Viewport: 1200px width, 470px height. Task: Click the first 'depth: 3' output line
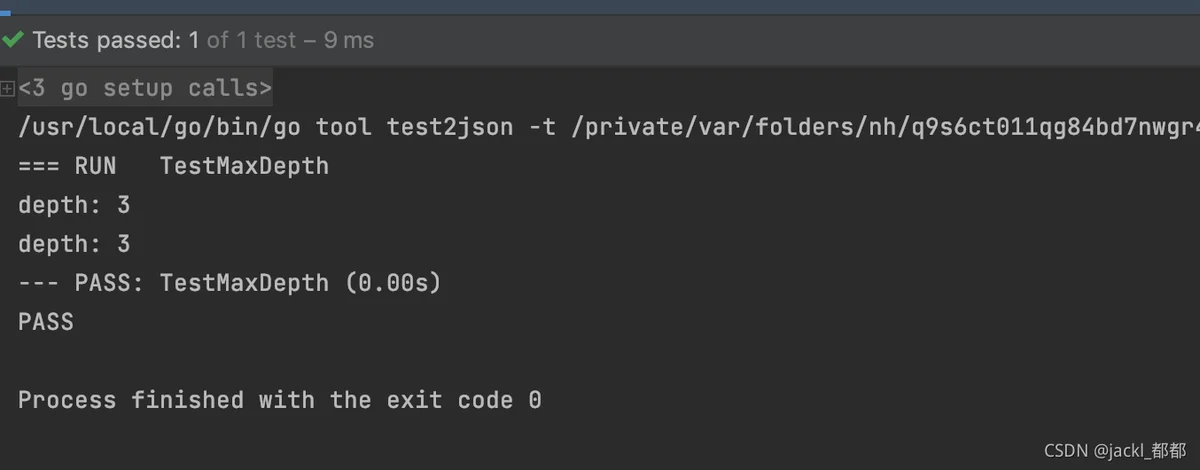coord(74,205)
